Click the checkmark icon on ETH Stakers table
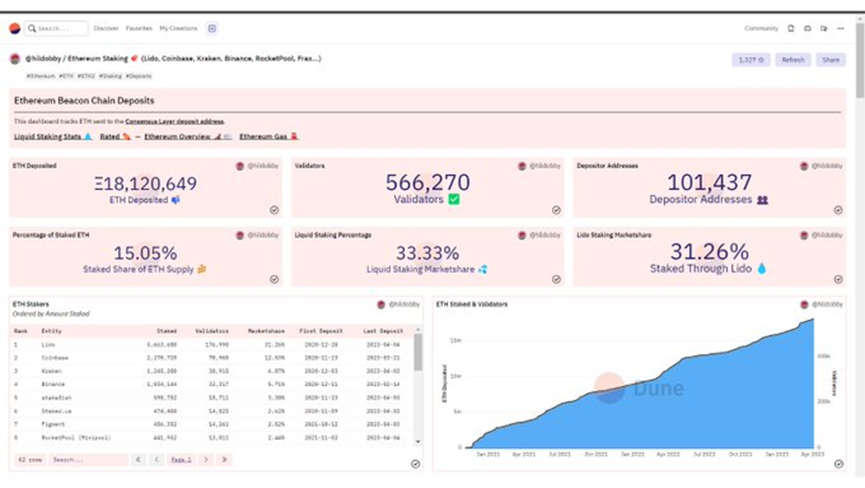The width and height of the screenshot is (865, 488). click(415, 464)
